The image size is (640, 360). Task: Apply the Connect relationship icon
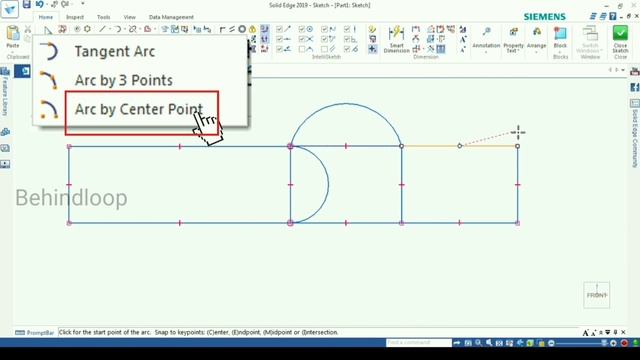pyautogui.click(x=222, y=29)
